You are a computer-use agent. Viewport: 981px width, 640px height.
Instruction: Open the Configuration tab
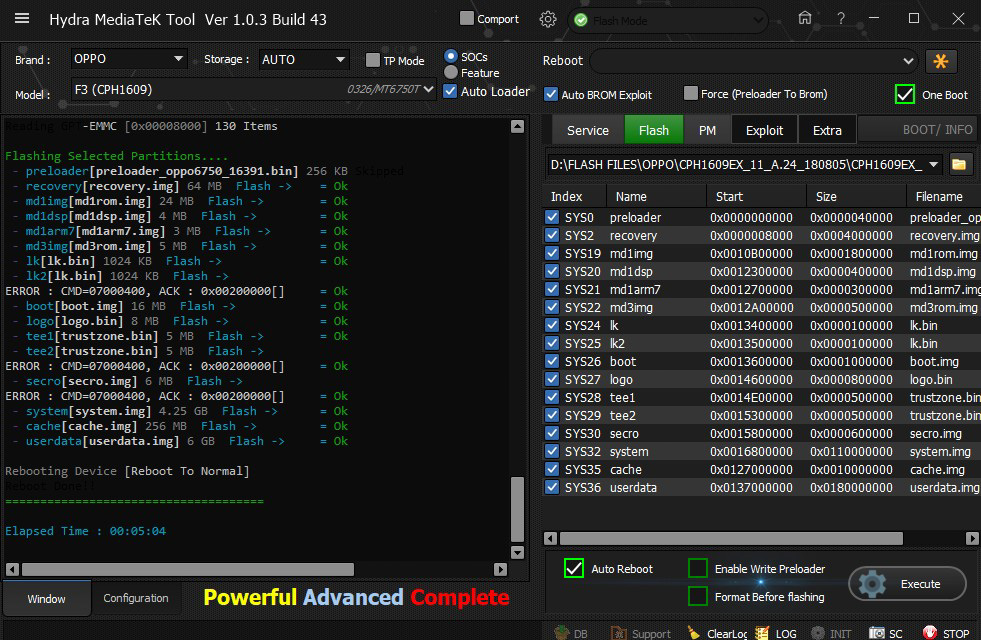pos(136,598)
